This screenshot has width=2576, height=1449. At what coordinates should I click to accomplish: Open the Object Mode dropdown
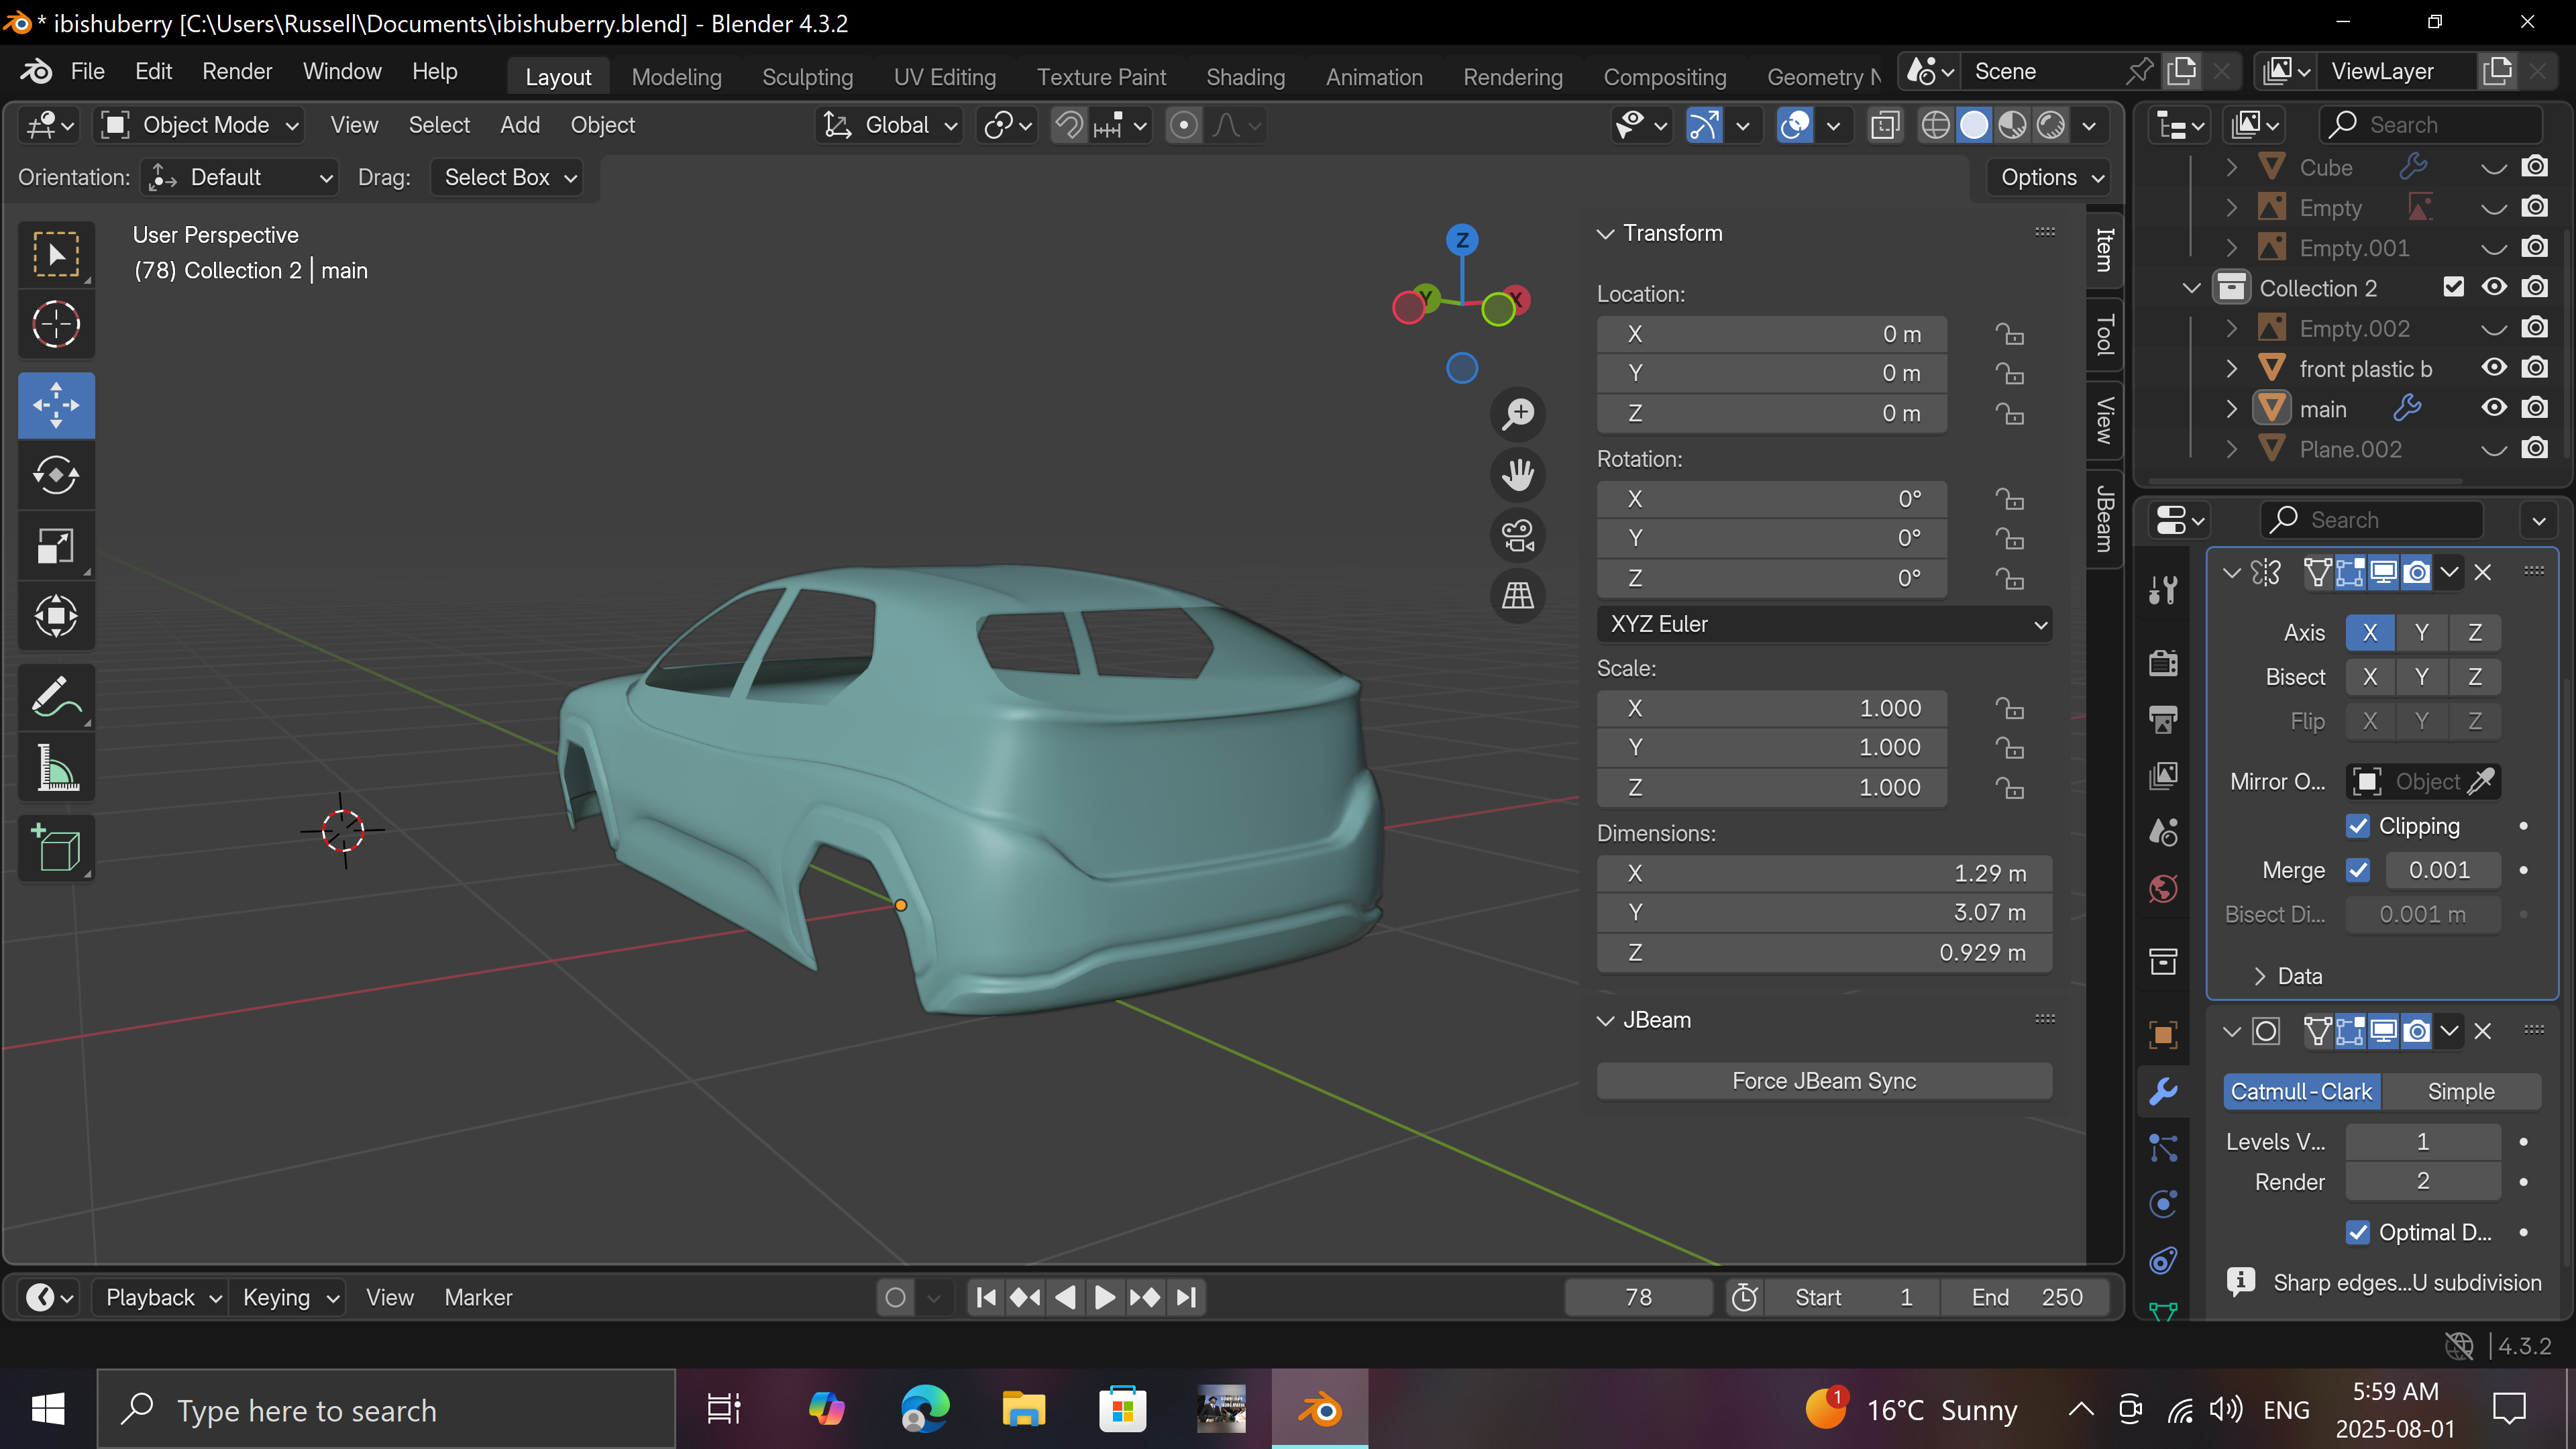click(200, 125)
